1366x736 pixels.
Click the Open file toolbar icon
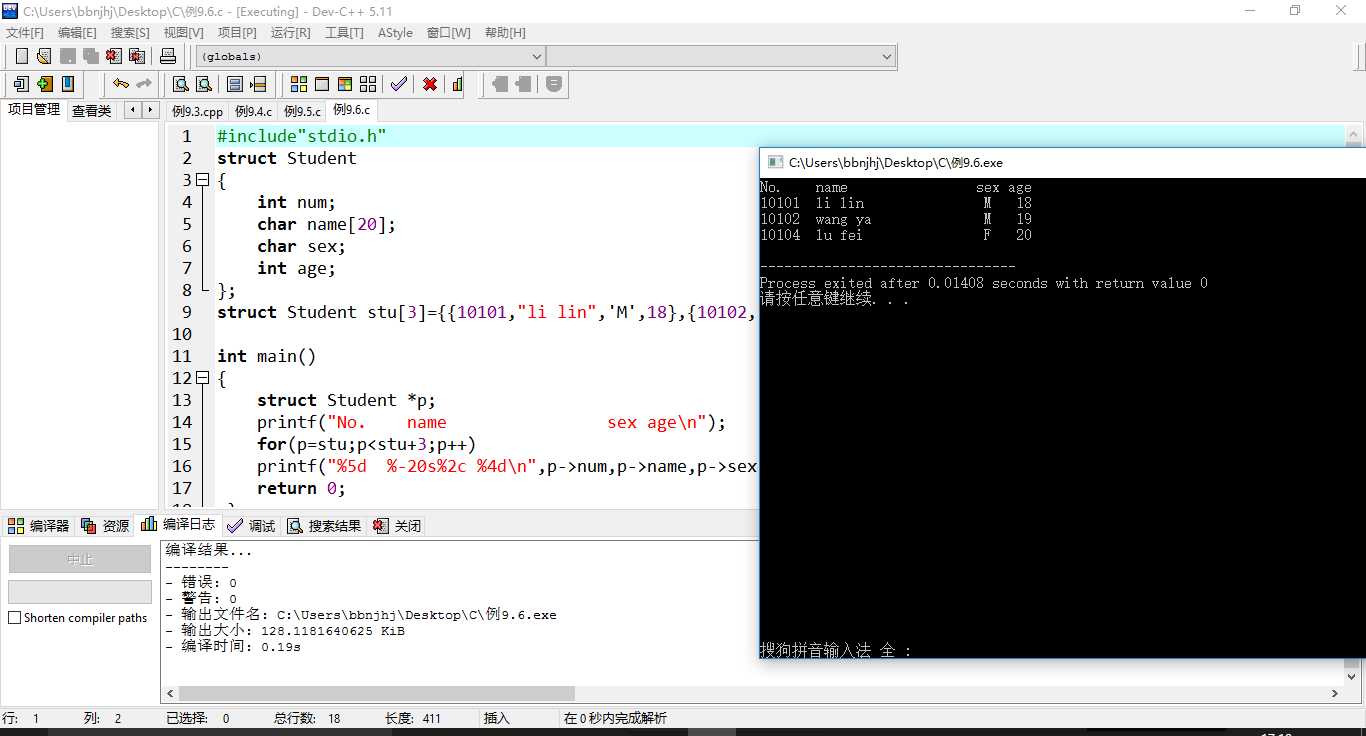[44, 56]
